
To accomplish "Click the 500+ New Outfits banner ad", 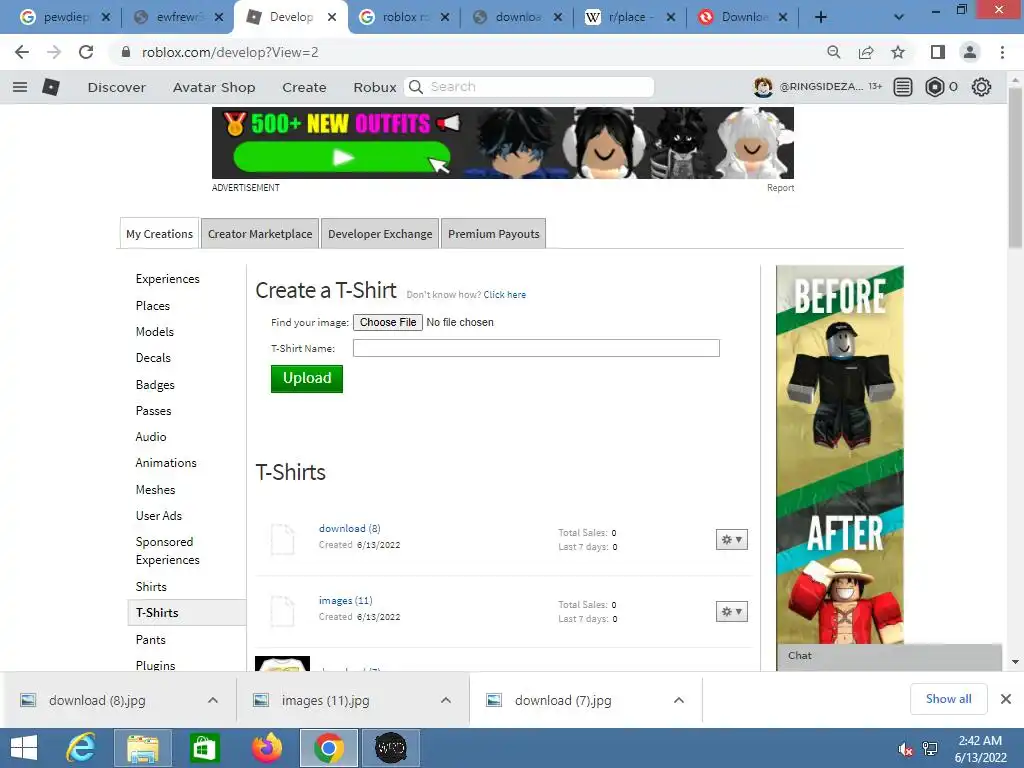I will pos(503,143).
